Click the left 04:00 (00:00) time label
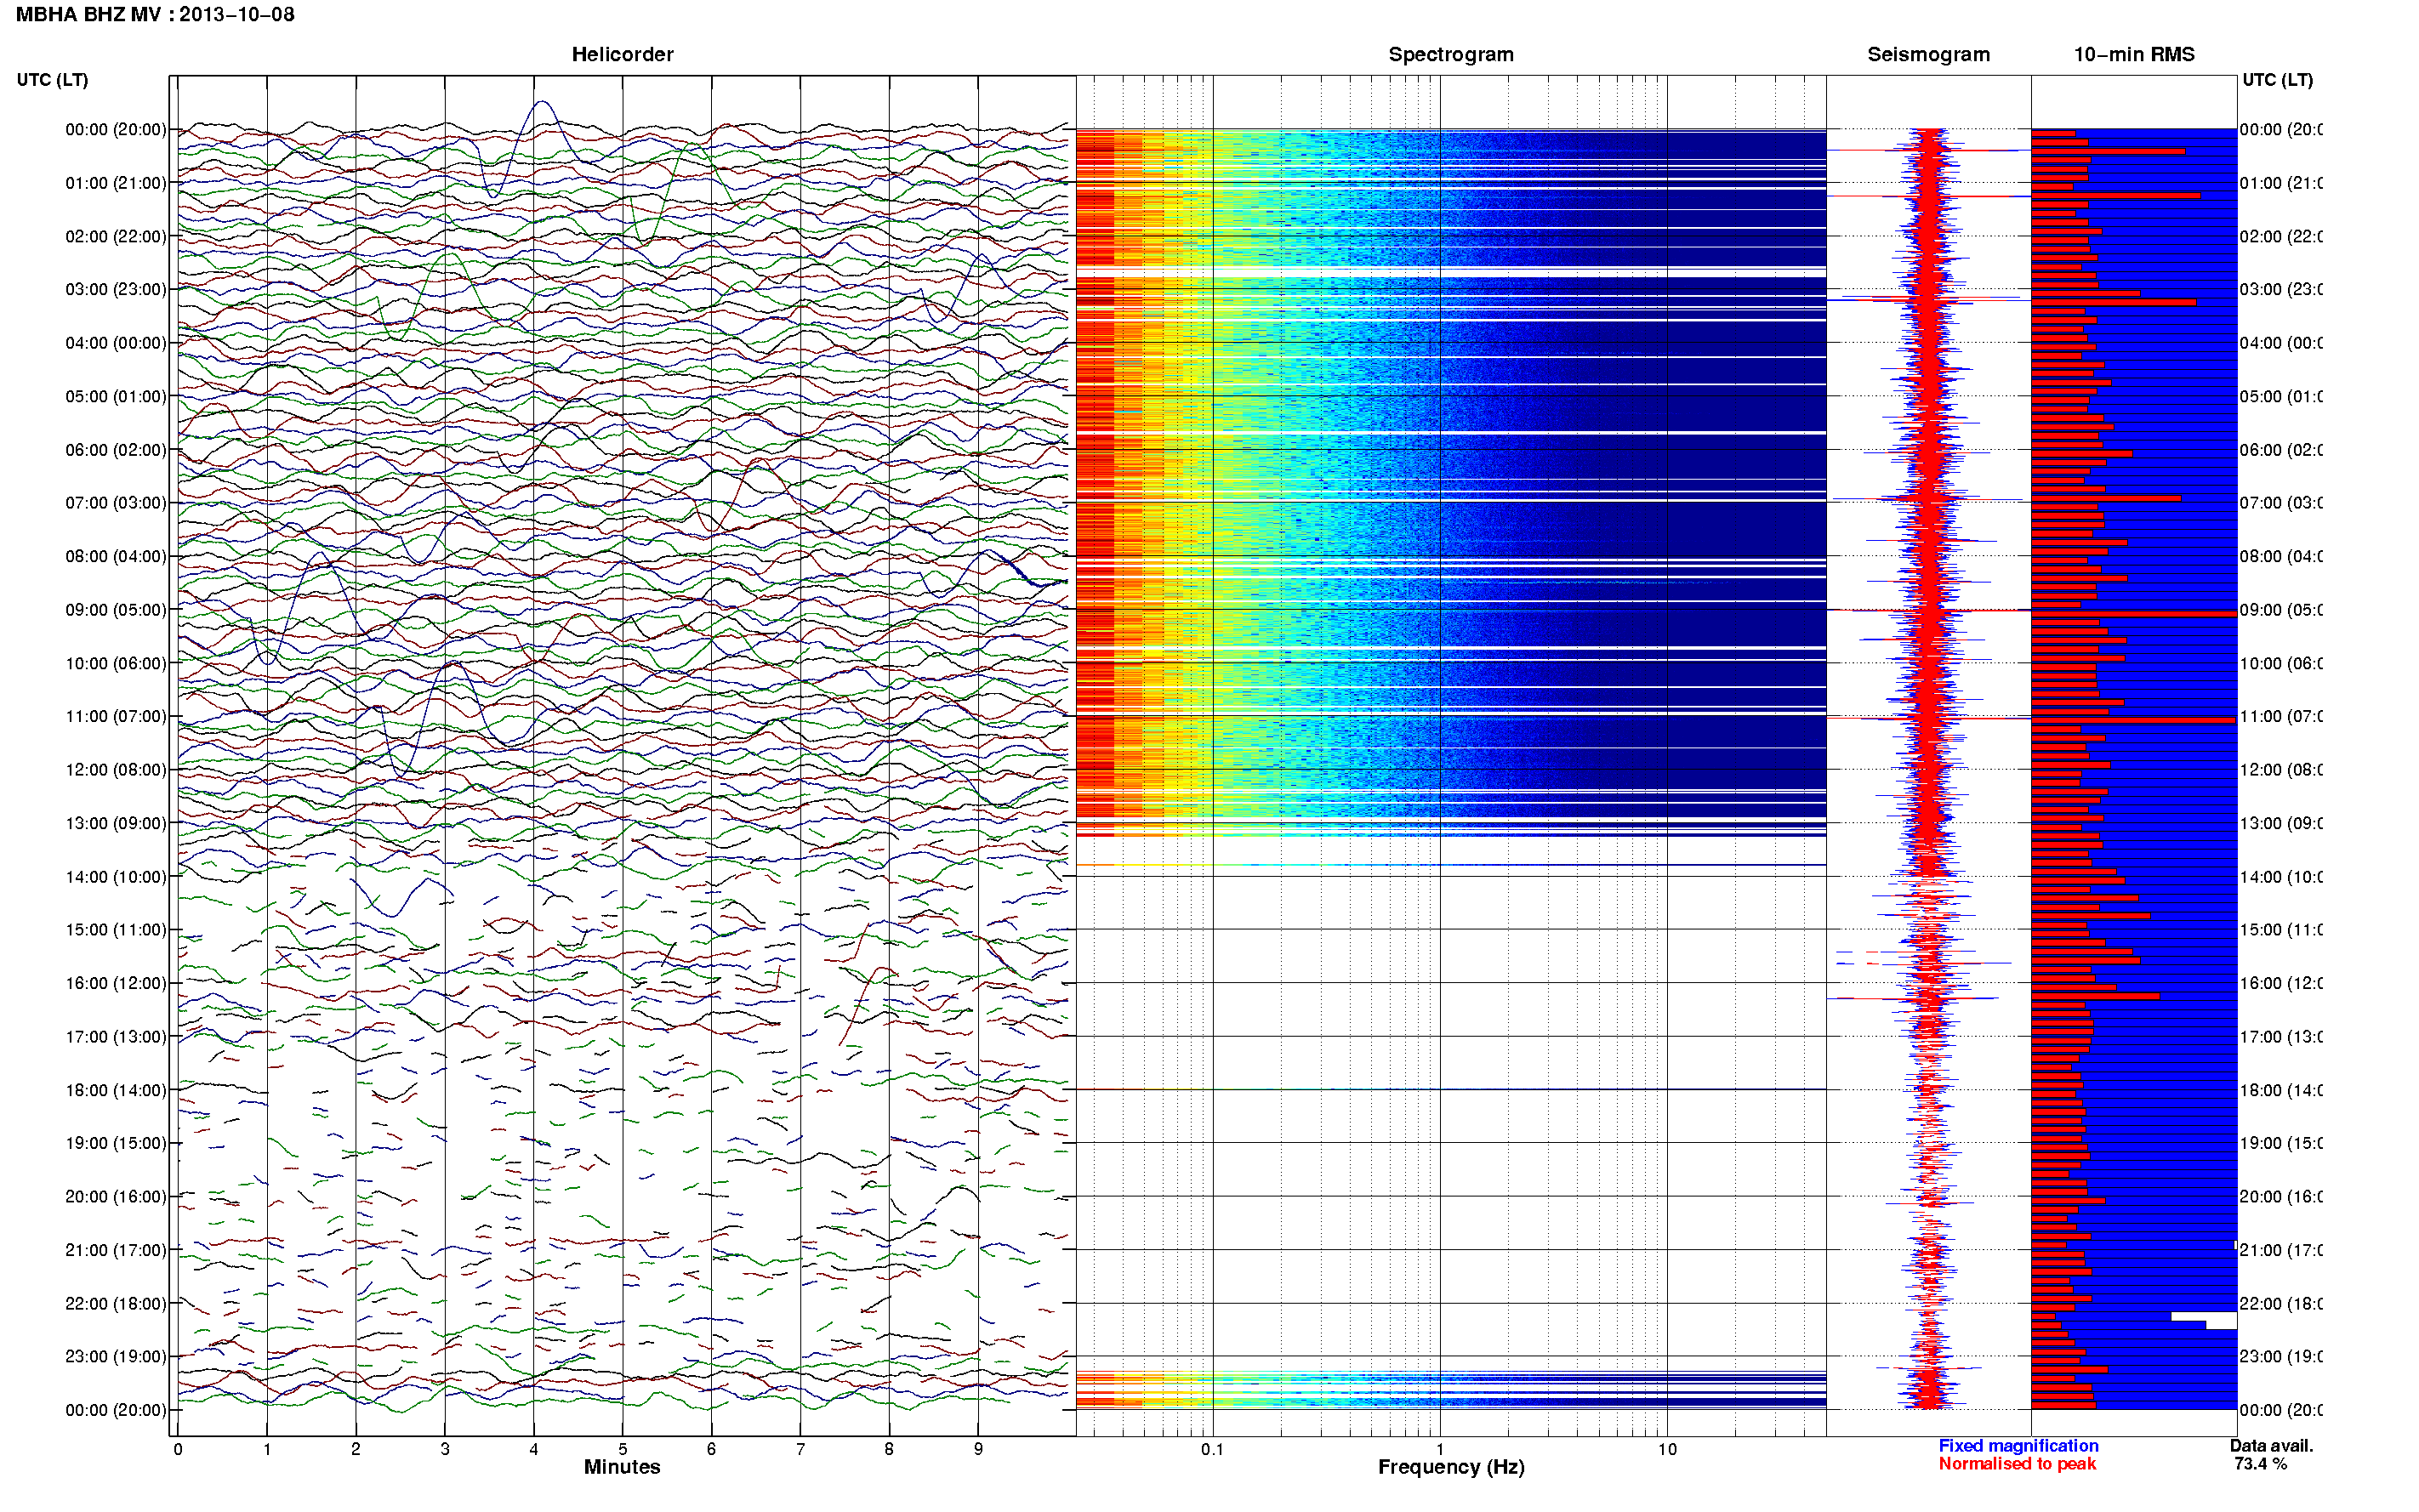The image size is (2419, 1512). pos(116,343)
